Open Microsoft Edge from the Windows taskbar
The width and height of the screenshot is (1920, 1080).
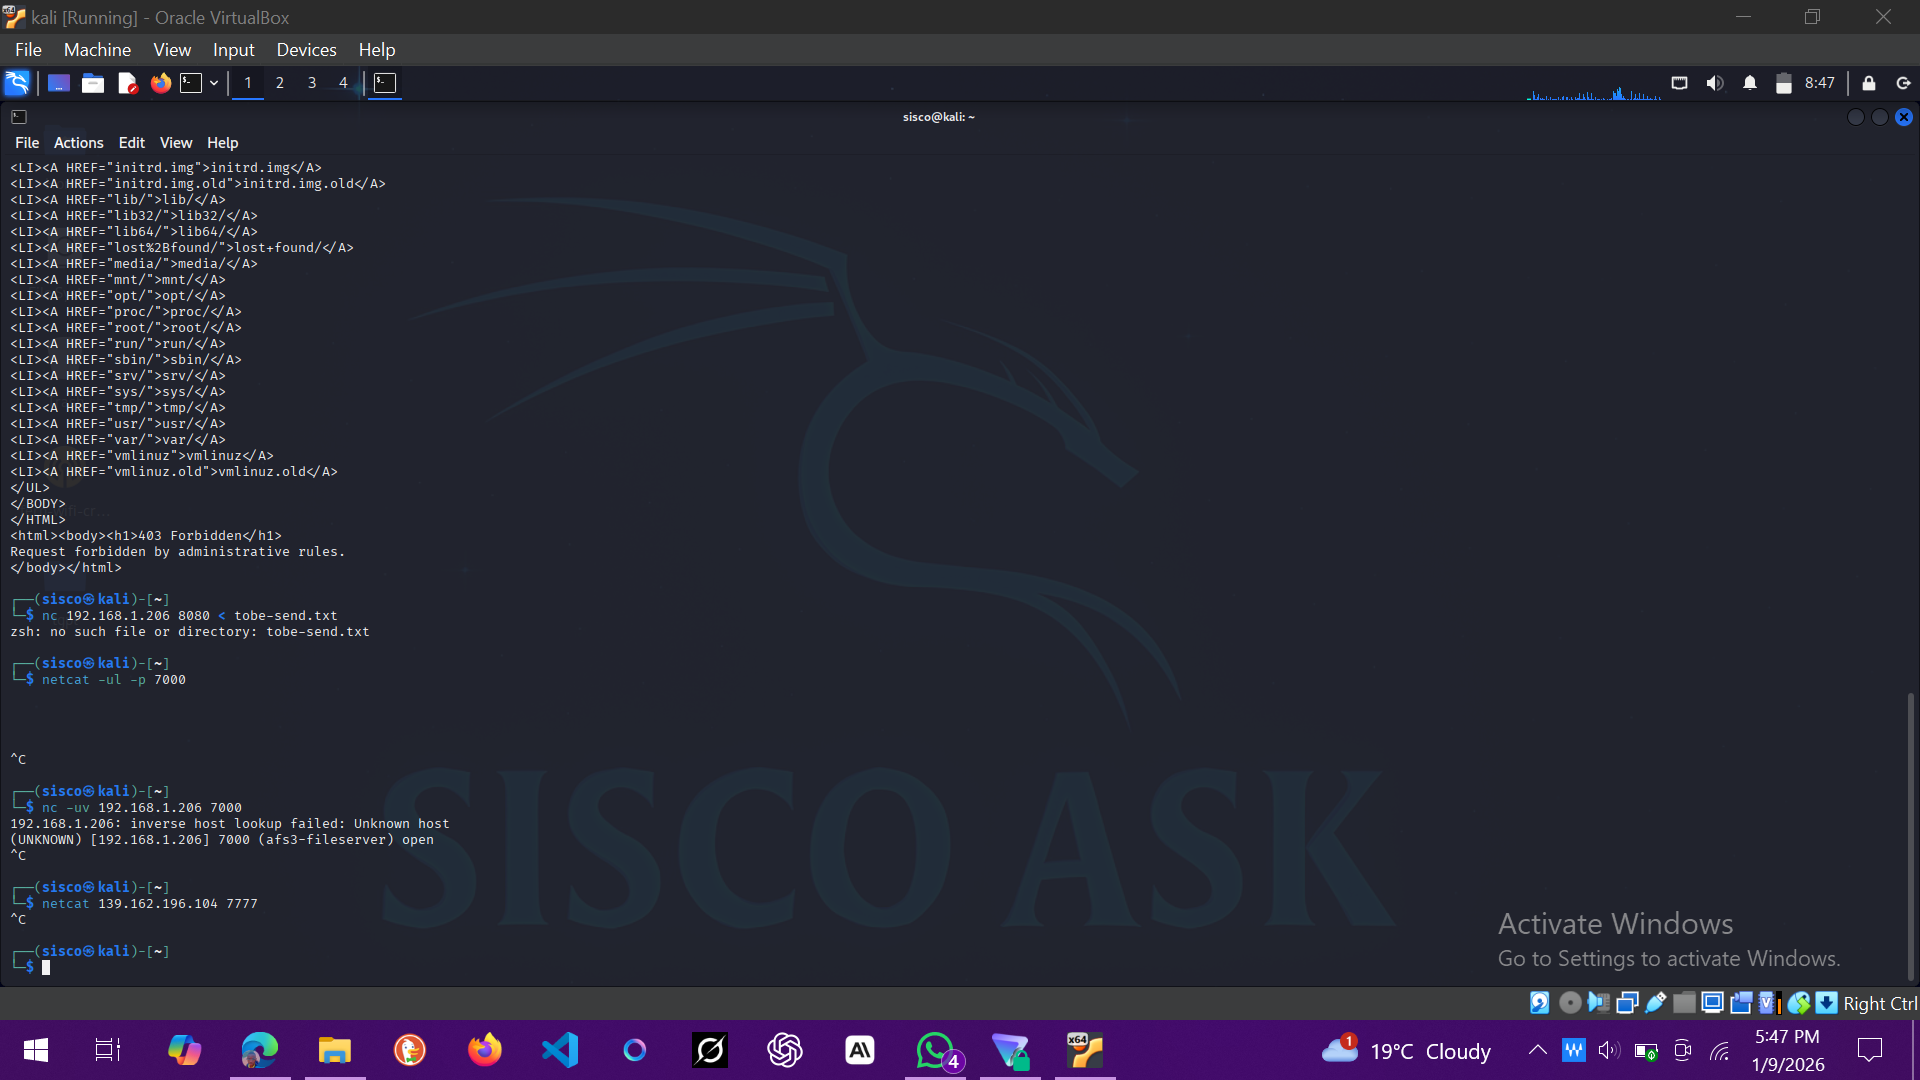pos(259,1050)
